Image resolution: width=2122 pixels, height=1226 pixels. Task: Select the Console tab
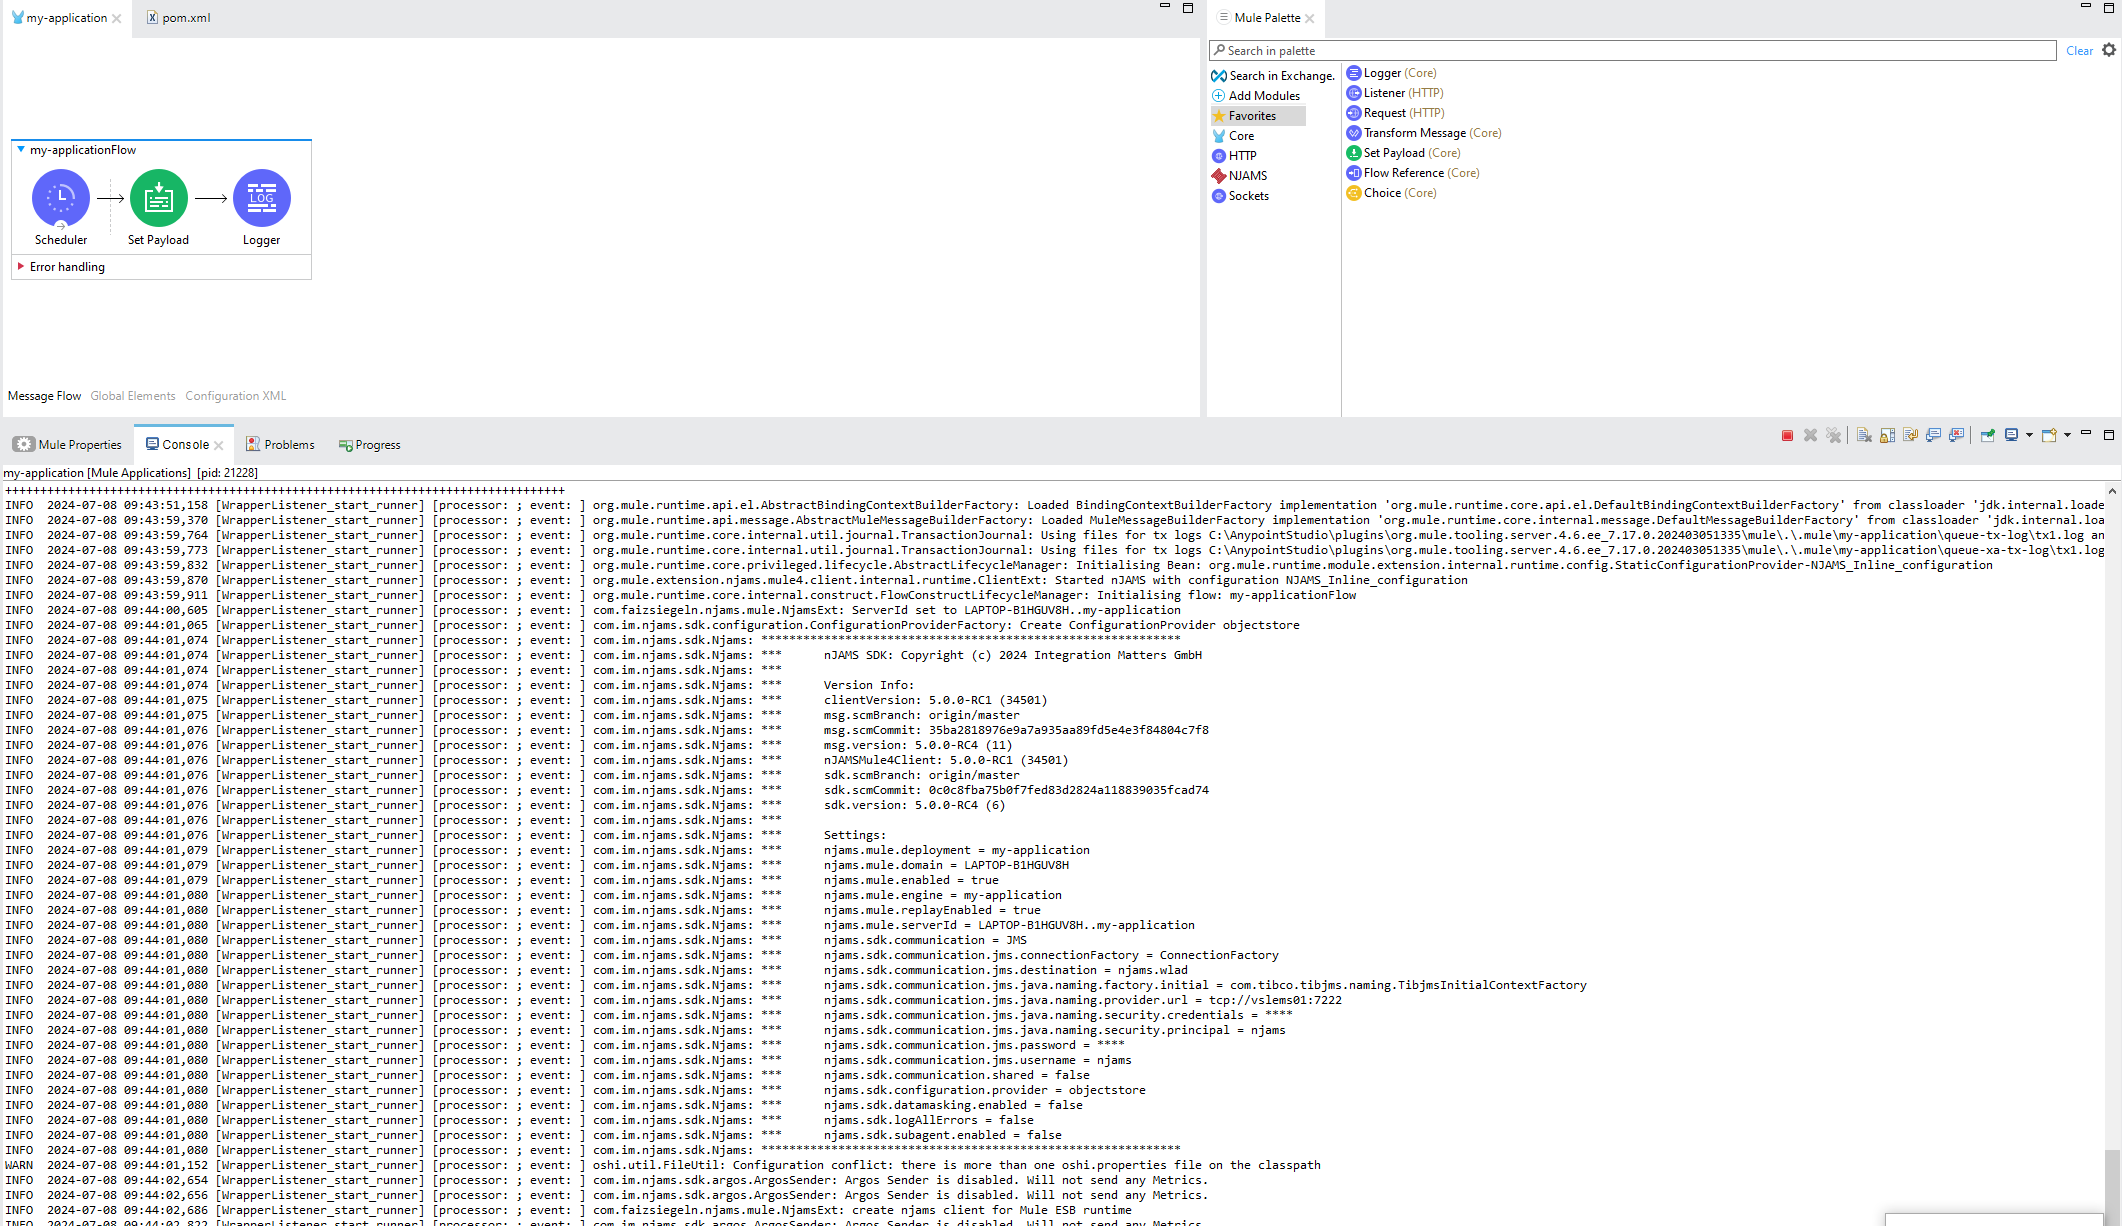point(185,445)
